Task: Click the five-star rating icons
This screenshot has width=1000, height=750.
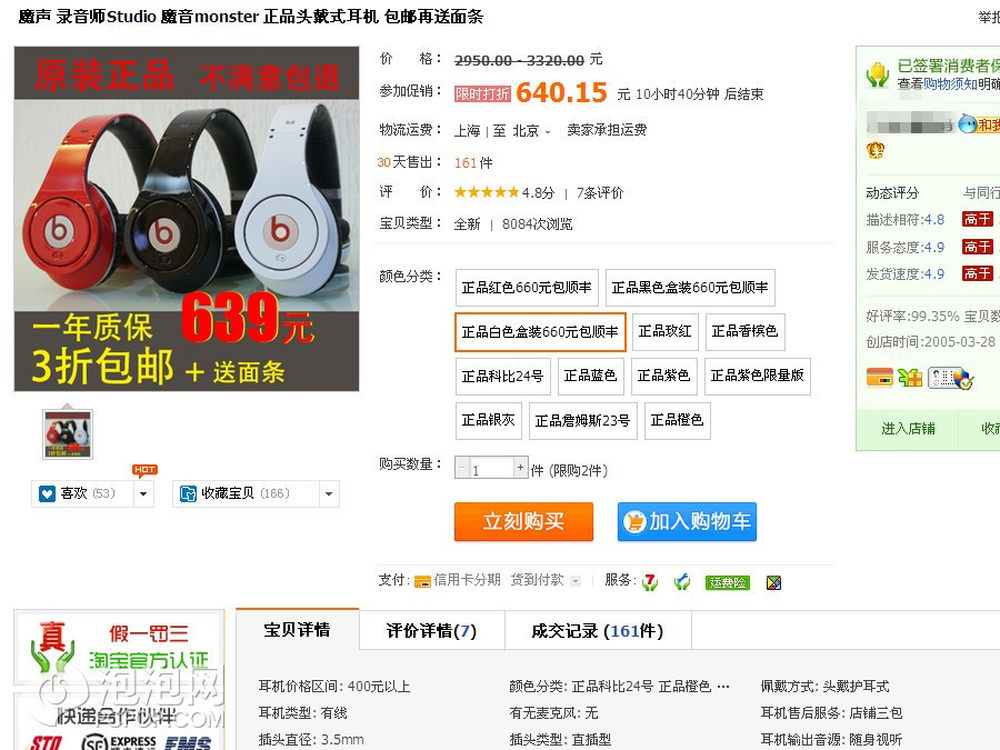Action: 487,192
